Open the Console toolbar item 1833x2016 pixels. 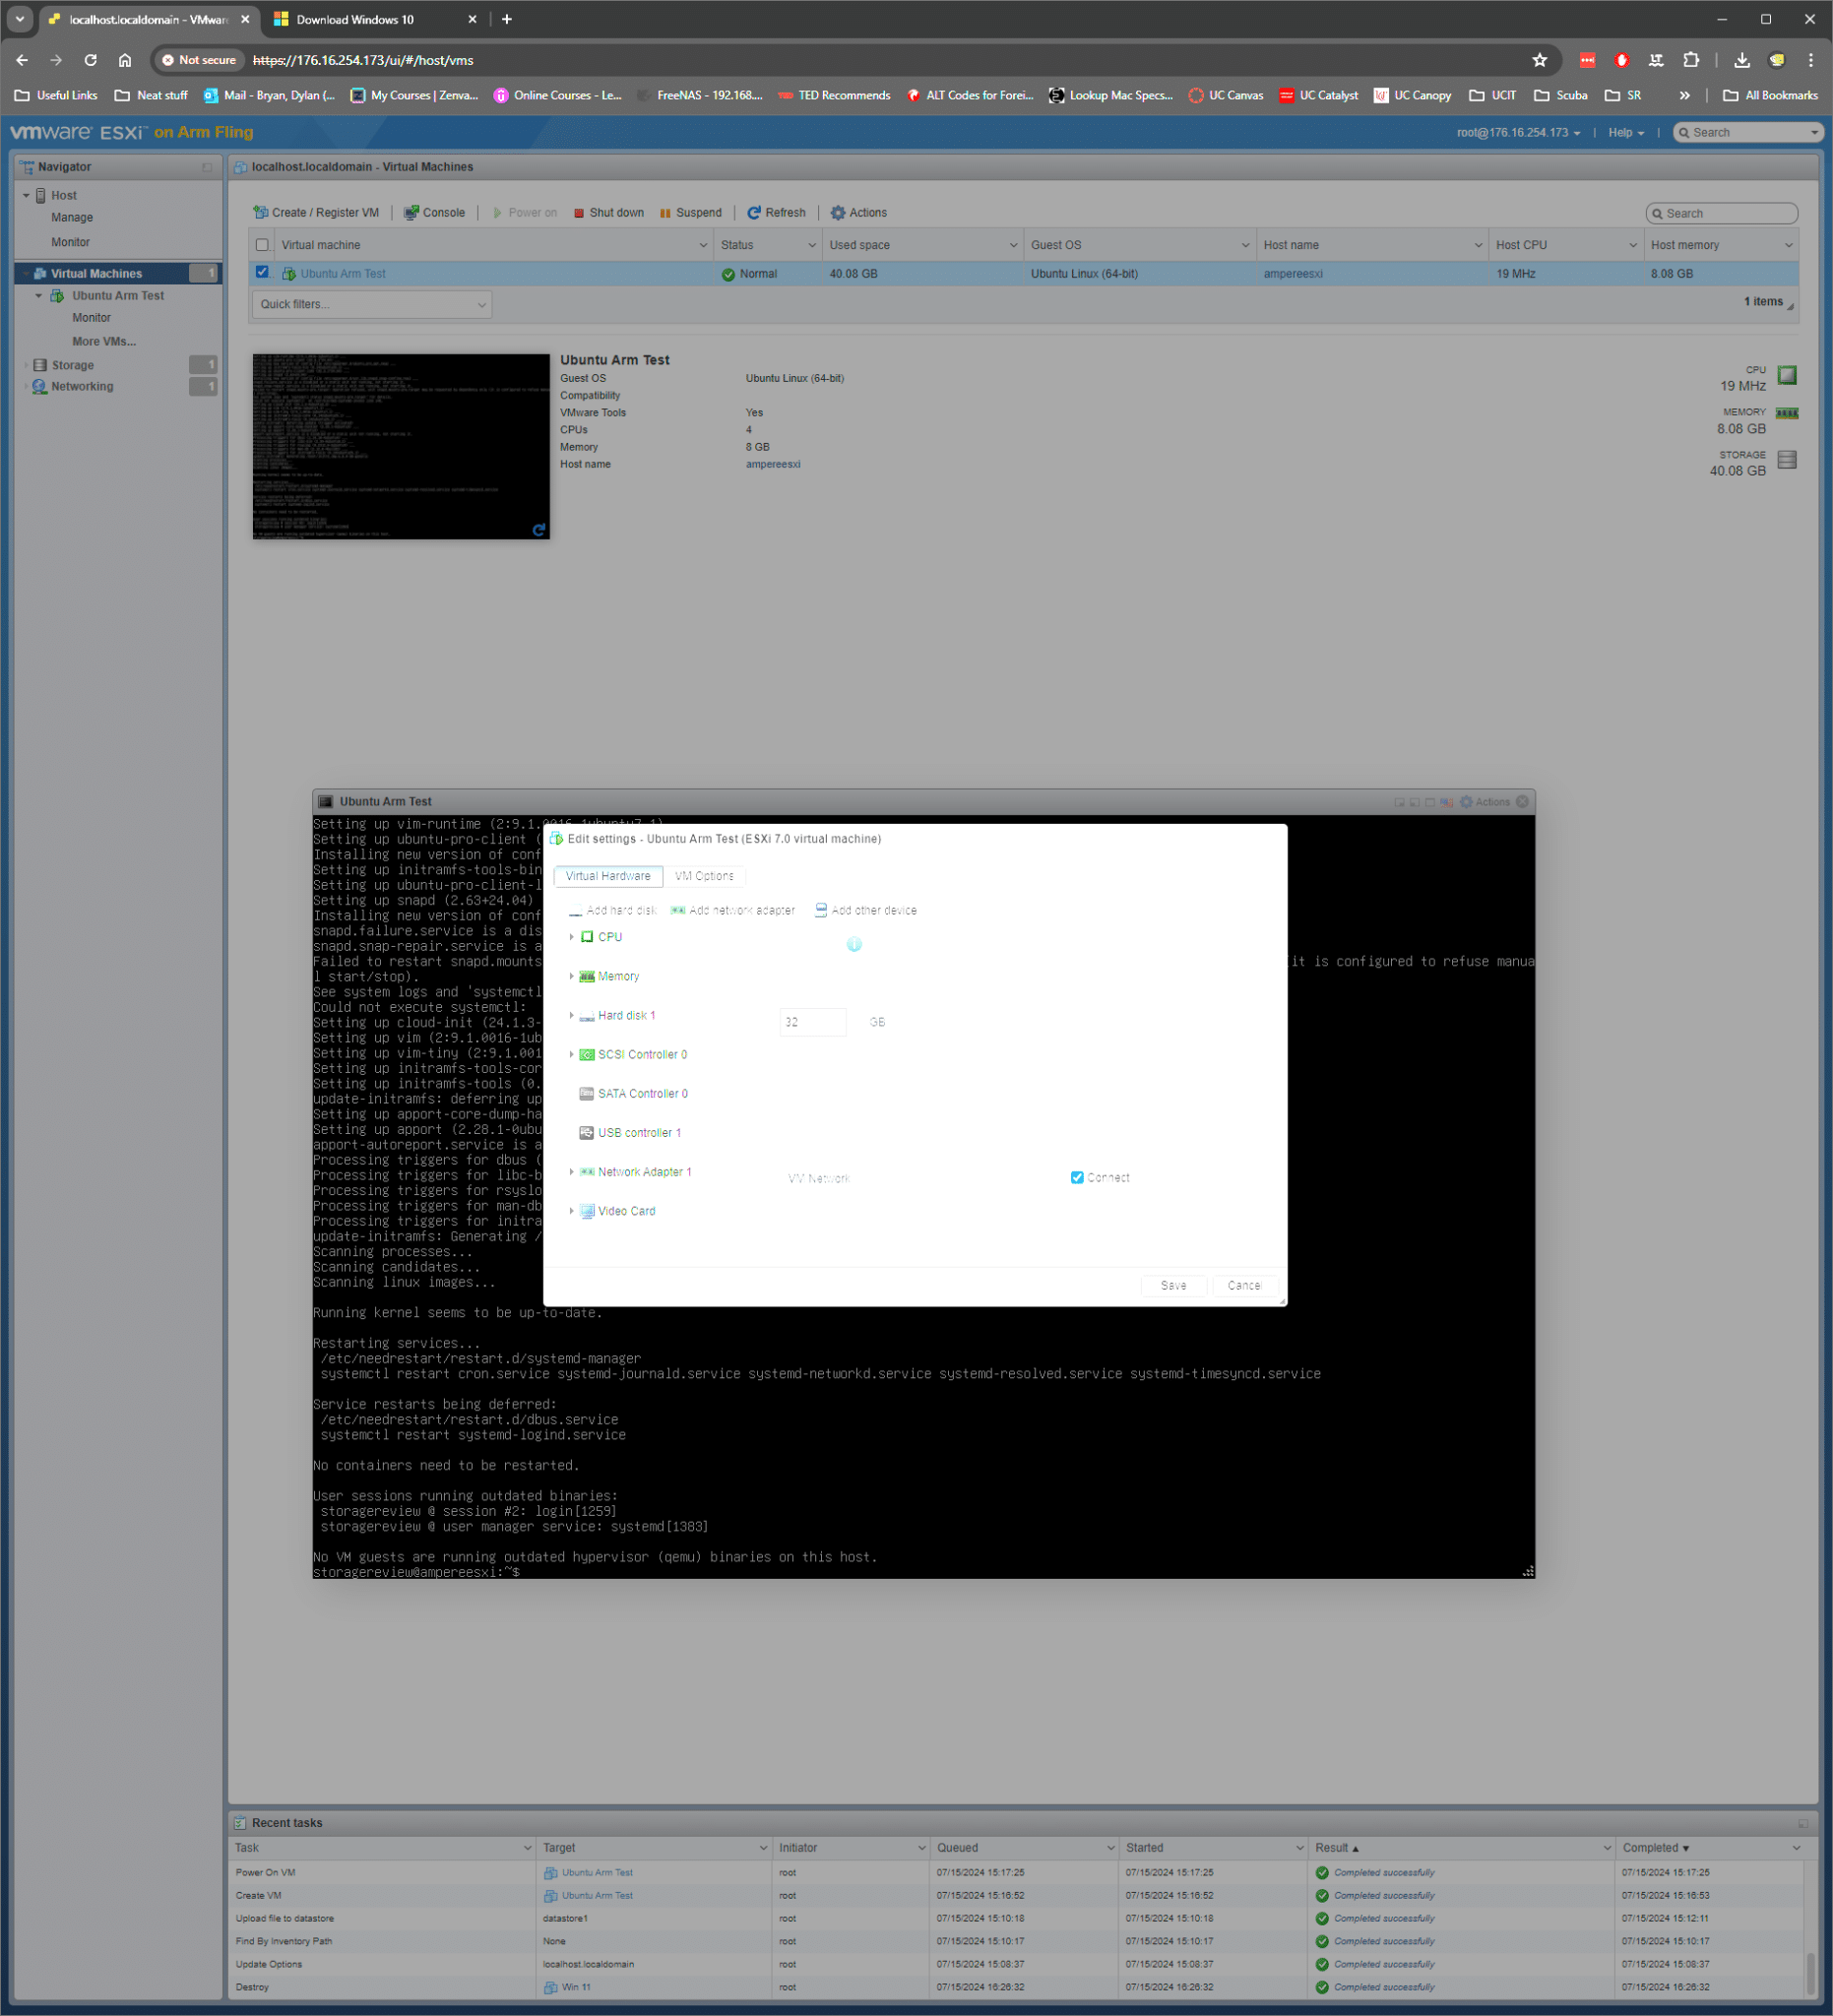click(434, 213)
